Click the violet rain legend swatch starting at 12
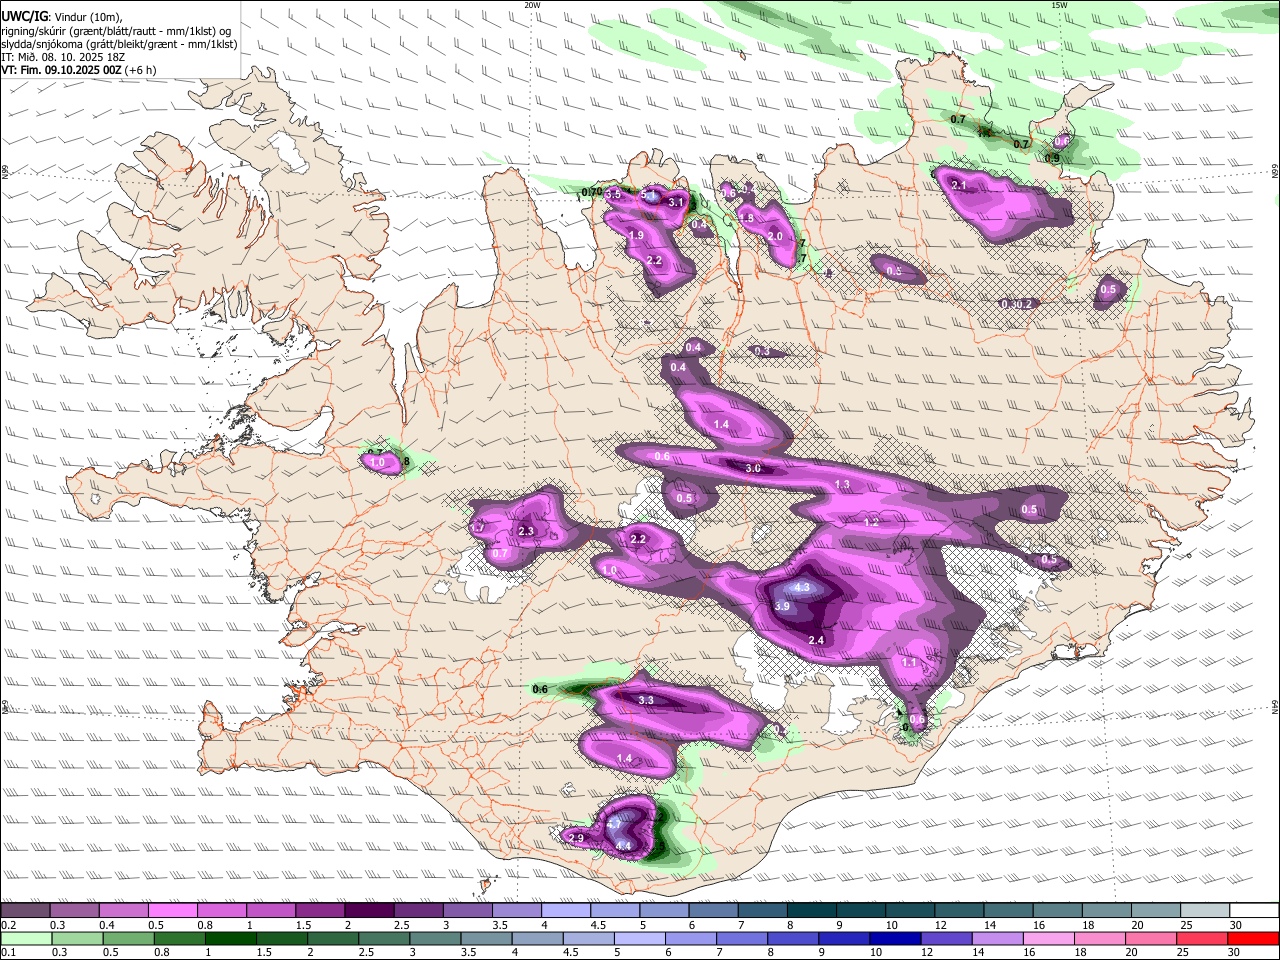1280x960 pixels. coord(944,939)
